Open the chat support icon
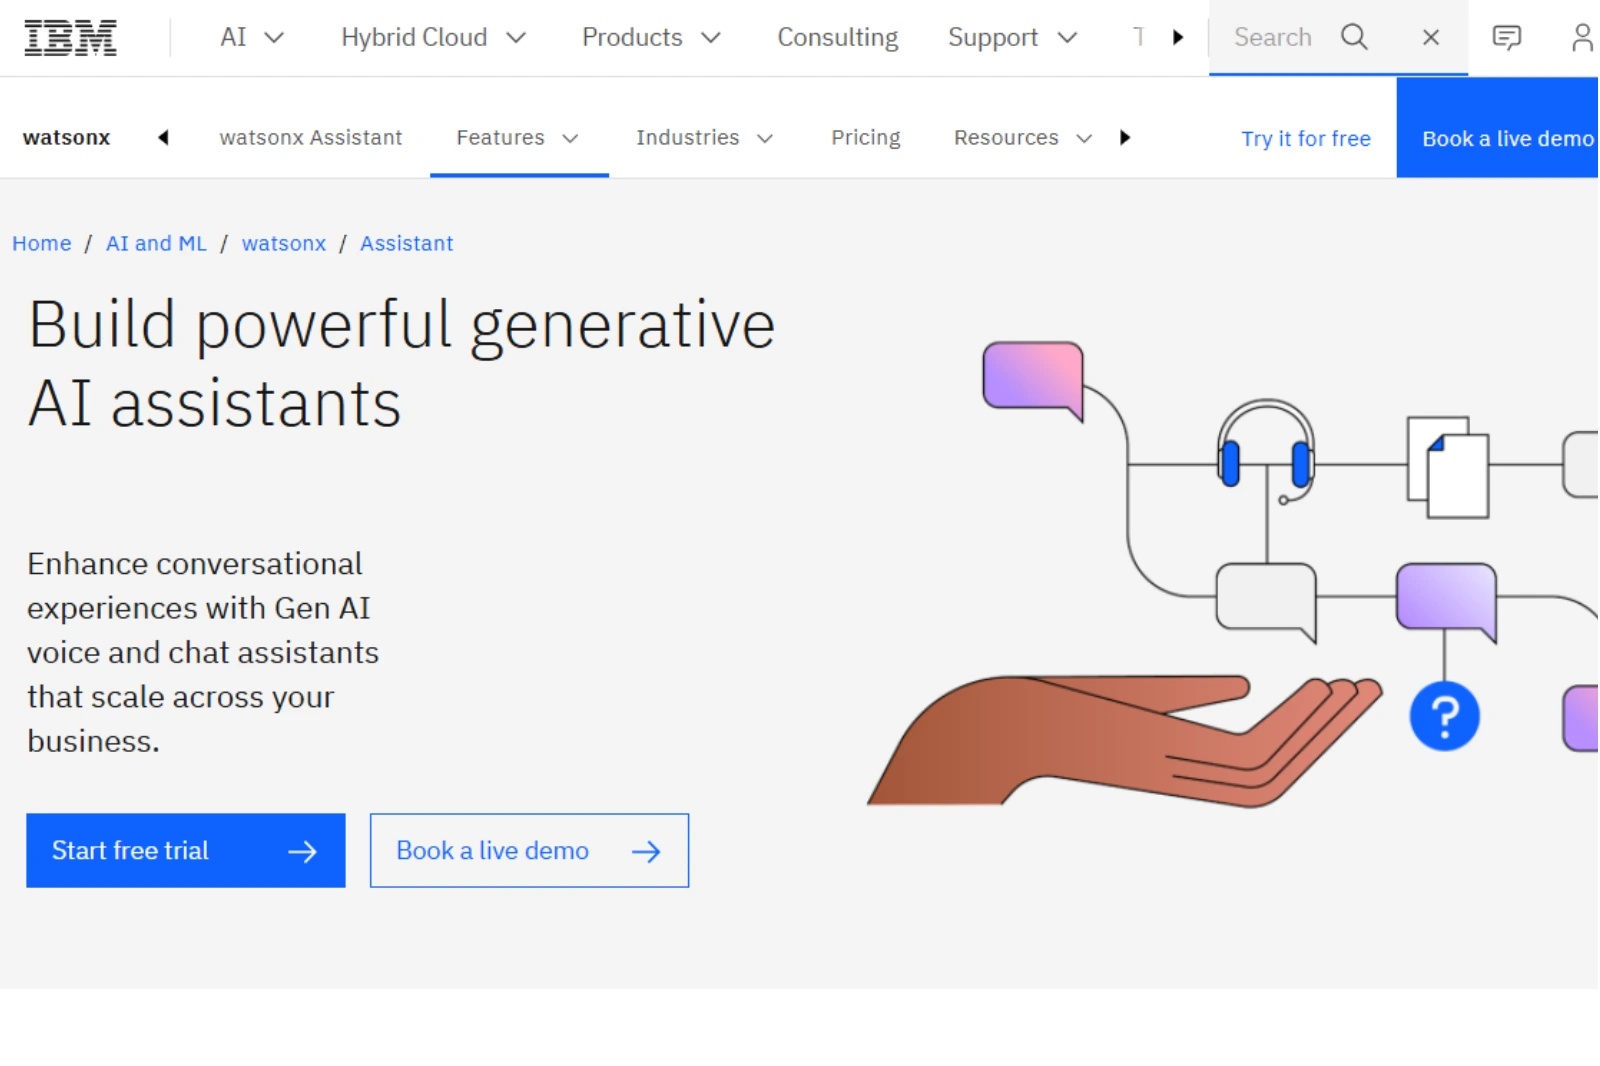1600x1066 pixels. pyautogui.click(x=1506, y=37)
